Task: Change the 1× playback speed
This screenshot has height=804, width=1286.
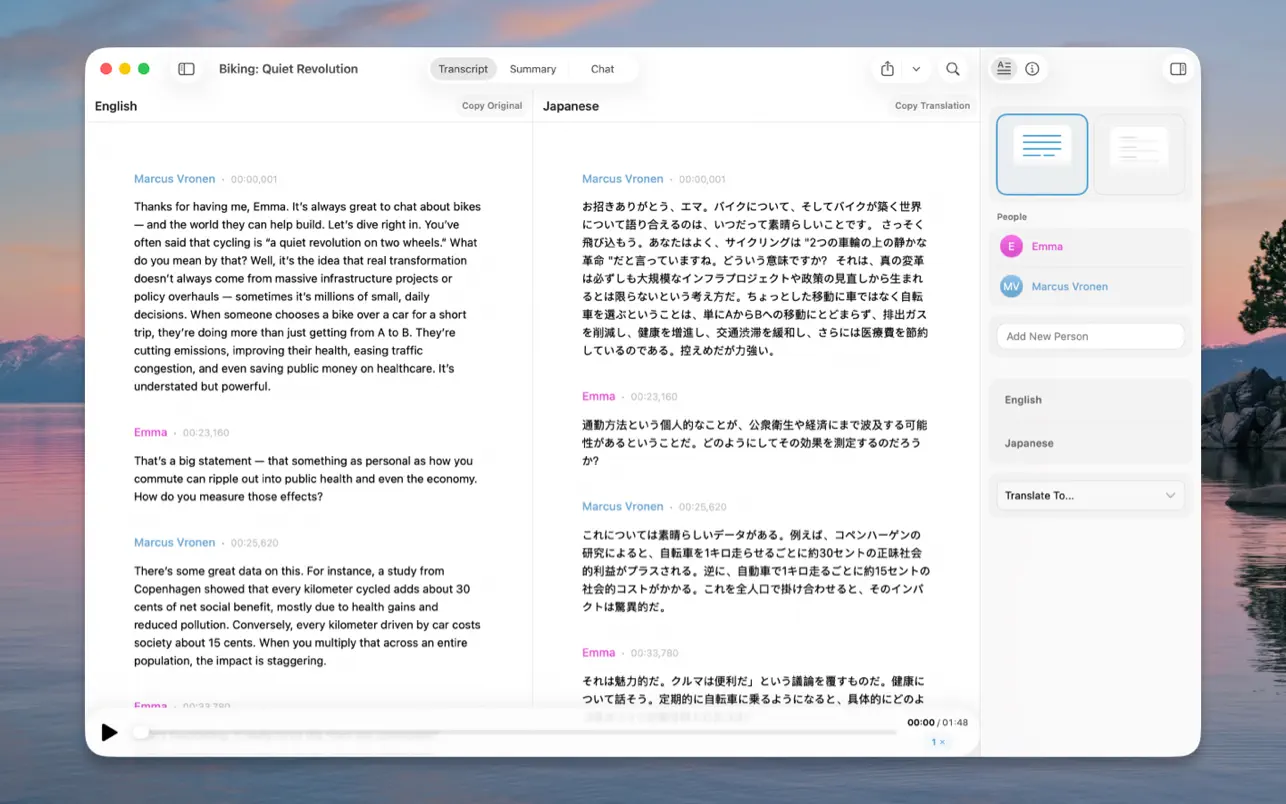Action: [938, 742]
